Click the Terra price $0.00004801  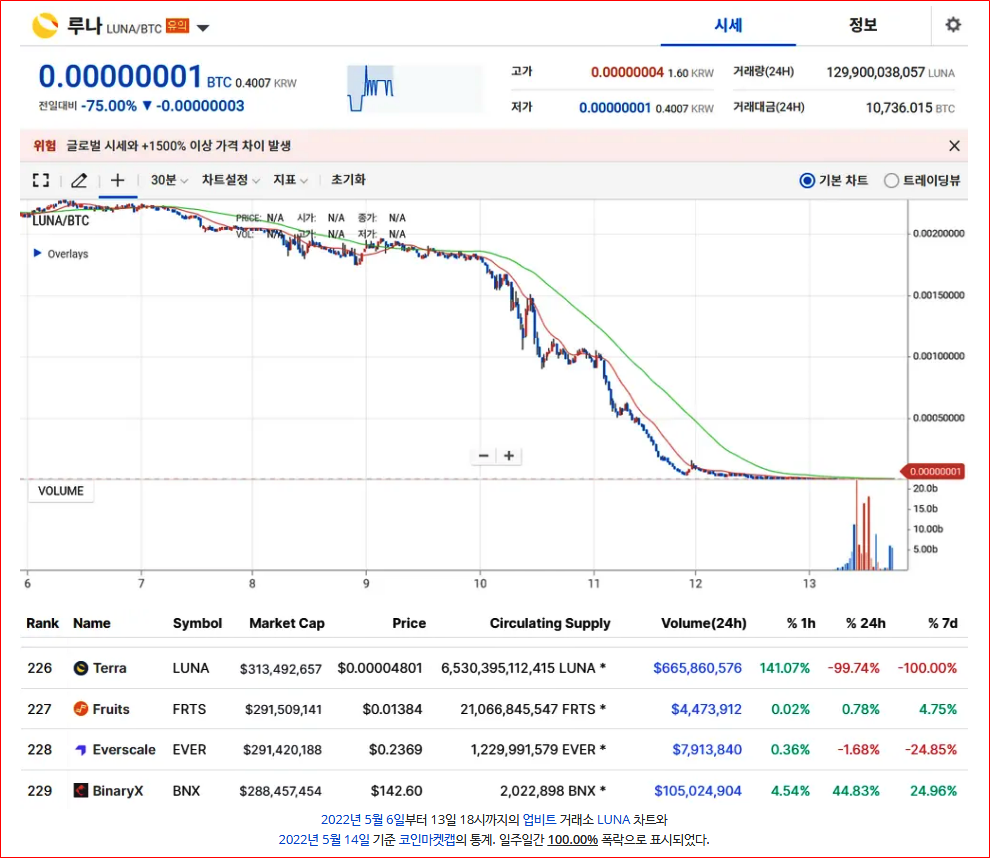pyautogui.click(x=379, y=668)
